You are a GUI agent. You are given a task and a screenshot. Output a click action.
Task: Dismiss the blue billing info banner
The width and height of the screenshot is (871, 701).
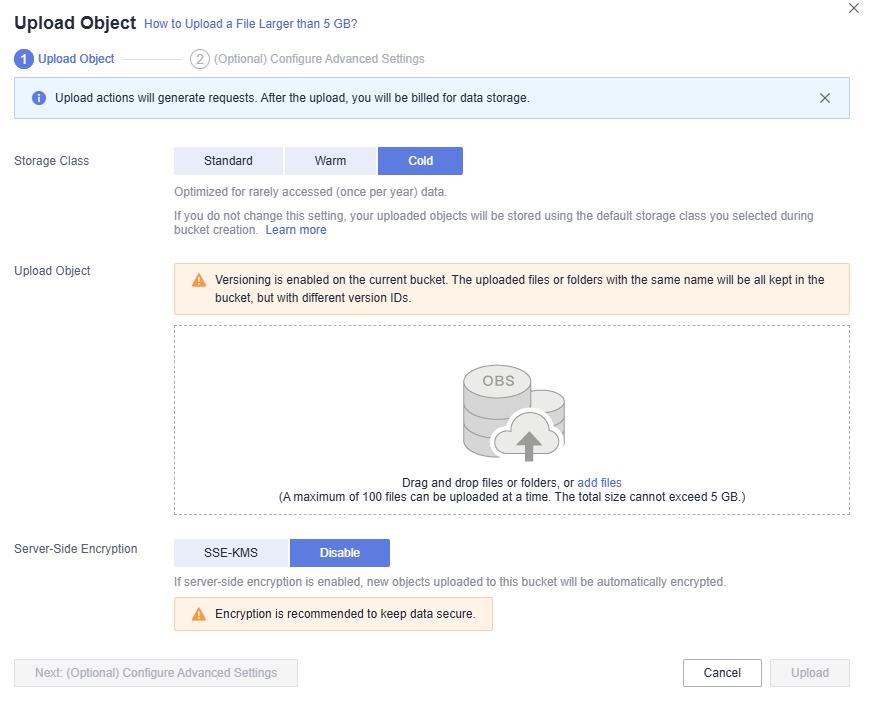pyautogui.click(x=824, y=98)
